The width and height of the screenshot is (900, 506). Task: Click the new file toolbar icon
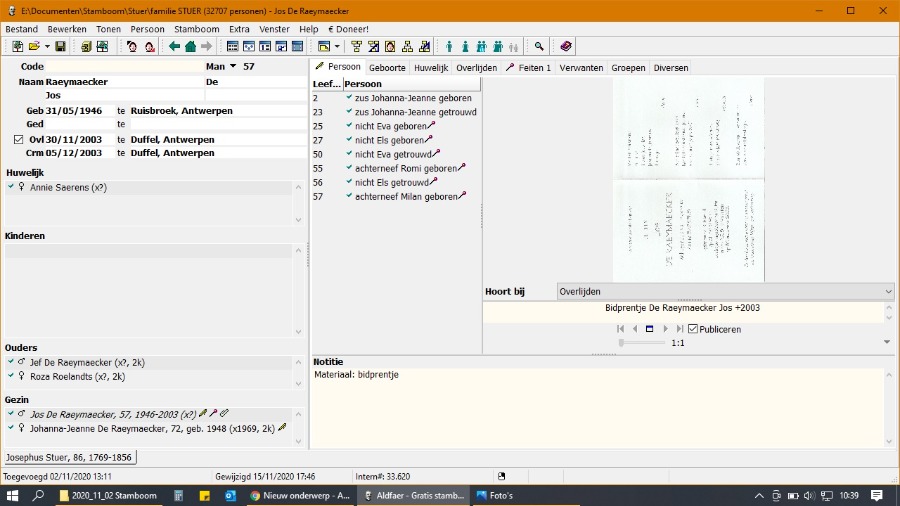click(x=17, y=47)
